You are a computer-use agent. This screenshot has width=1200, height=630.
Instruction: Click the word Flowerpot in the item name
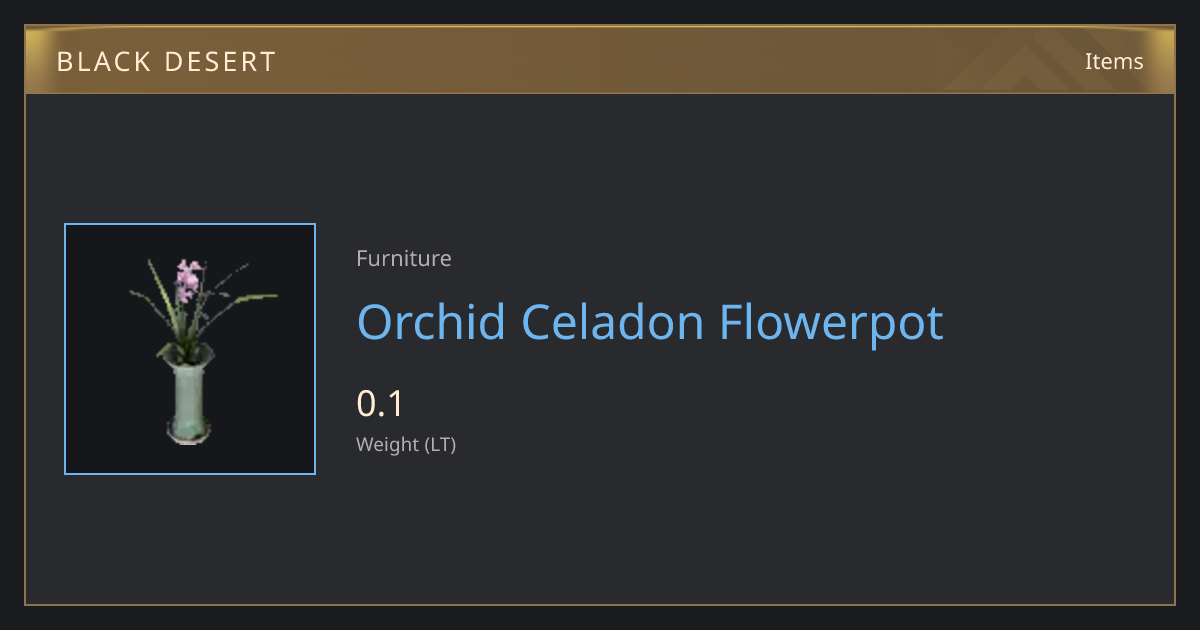[832, 324]
